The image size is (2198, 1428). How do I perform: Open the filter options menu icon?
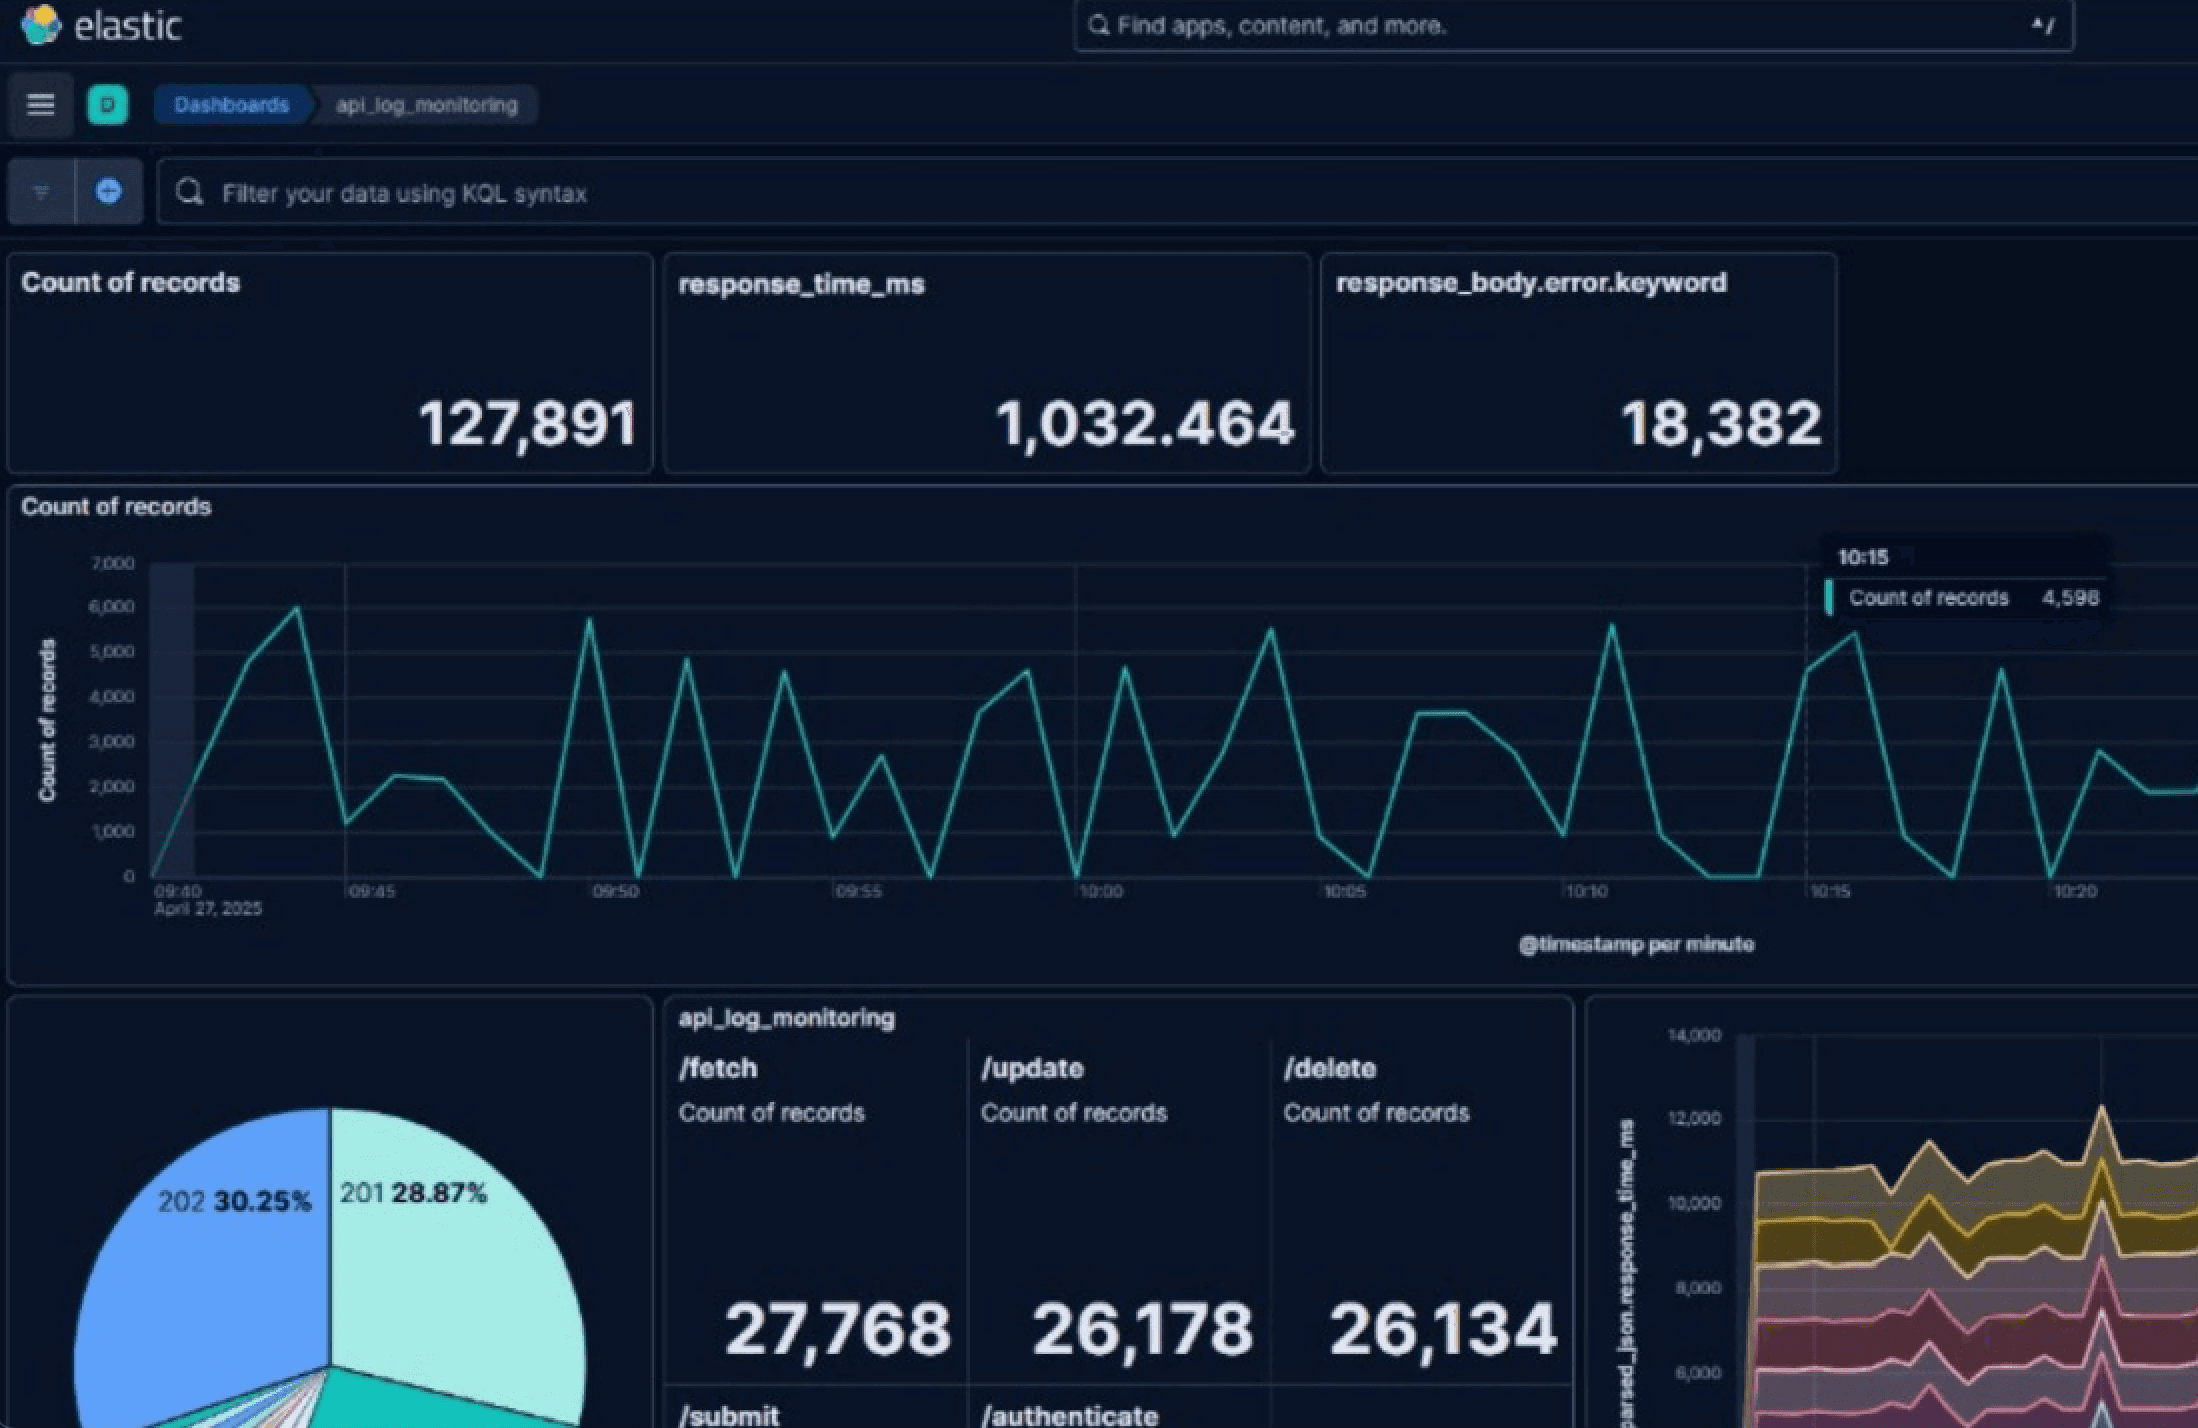click(x=41, y=192)
